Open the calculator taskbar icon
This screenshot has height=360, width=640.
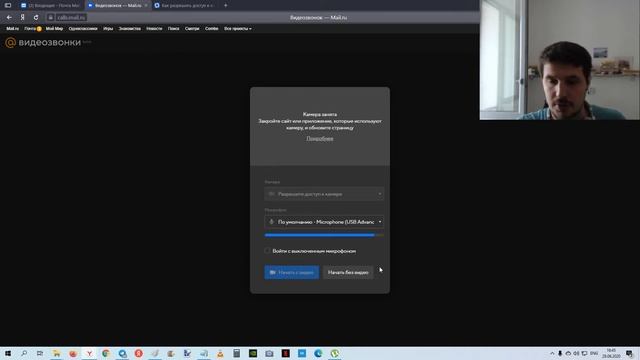click(237, 353)
